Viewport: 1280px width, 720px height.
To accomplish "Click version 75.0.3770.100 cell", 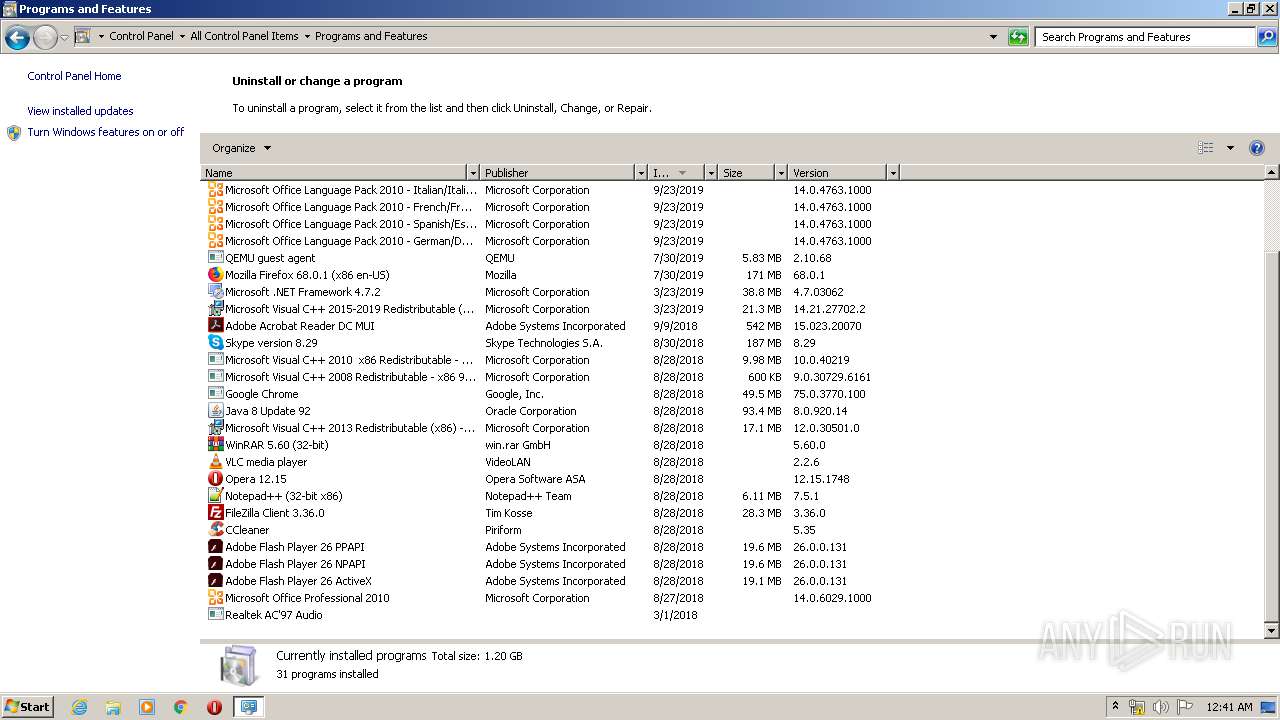I will click(829, 394).
